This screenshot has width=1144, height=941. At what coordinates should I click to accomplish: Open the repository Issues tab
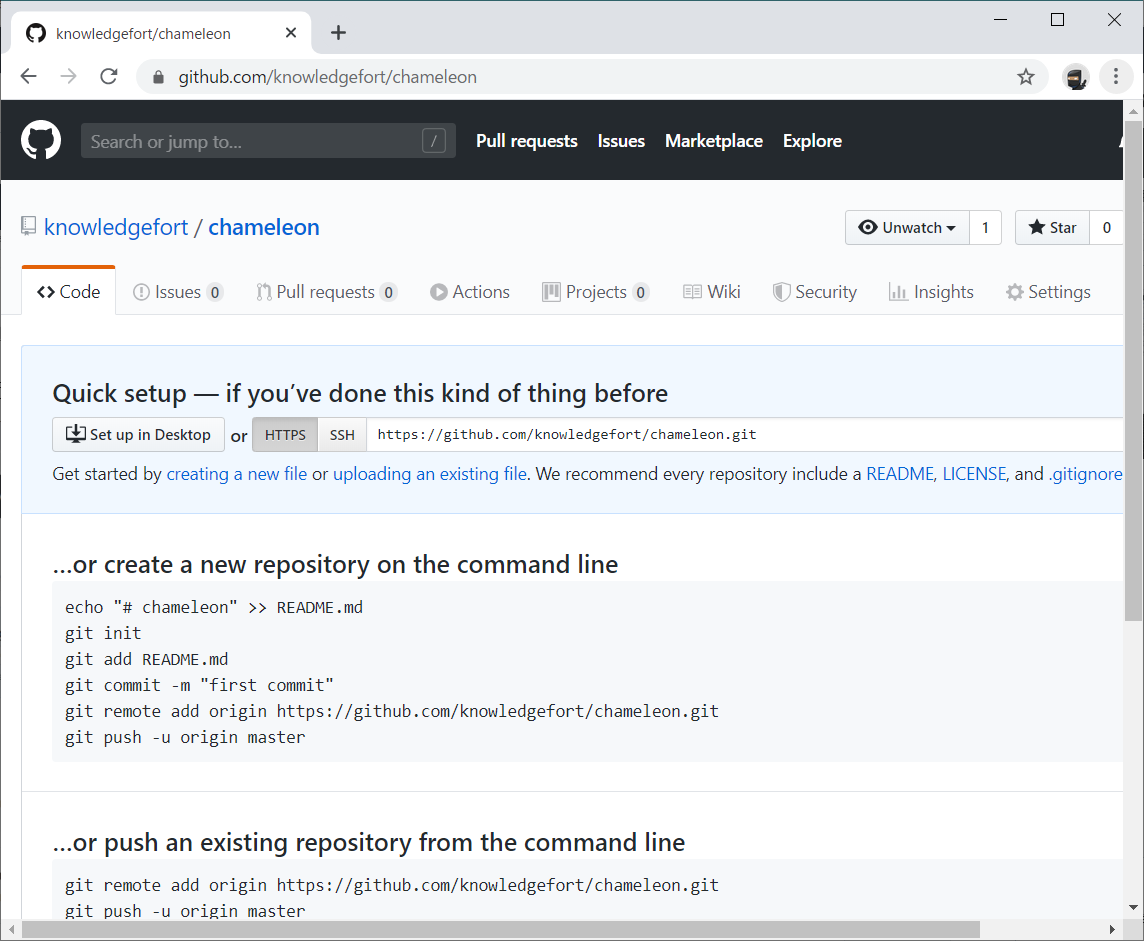178,292
